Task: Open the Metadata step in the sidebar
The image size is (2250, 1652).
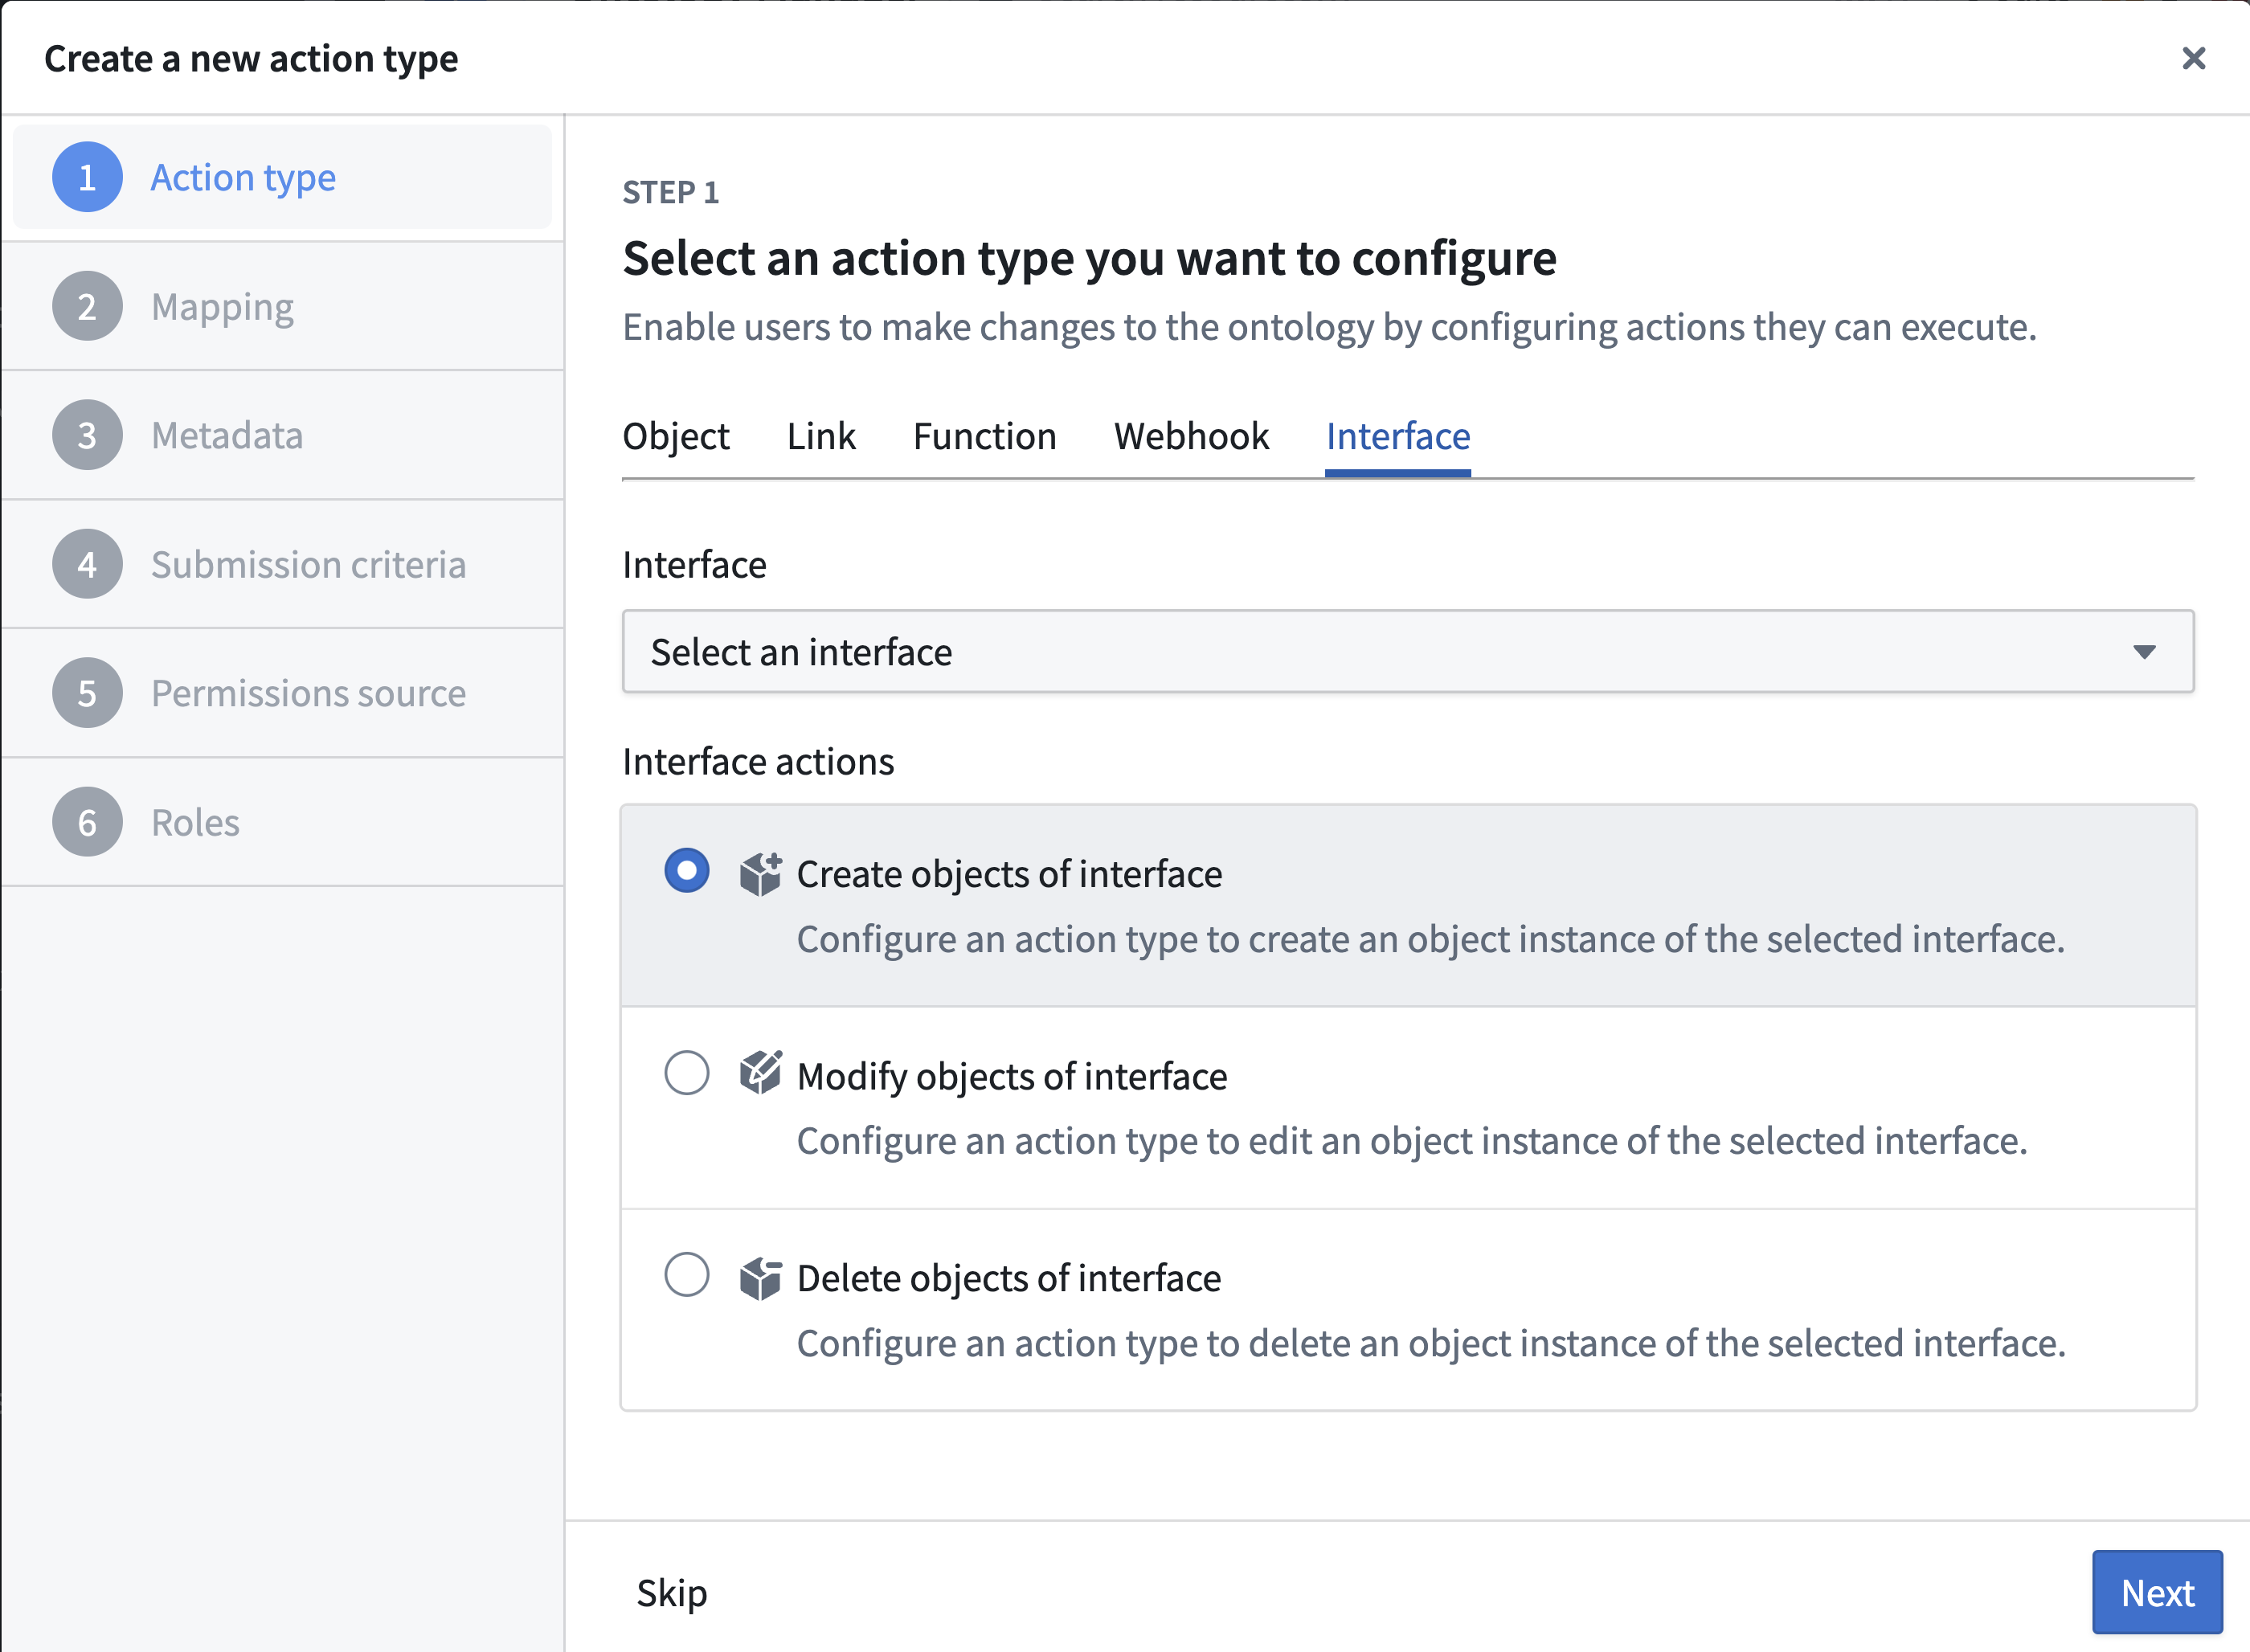Action: click(228, 435)
